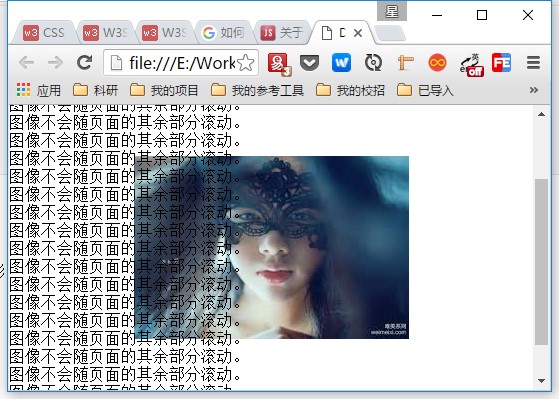Minimize the browser window
The image size is (559, 399).
pyautogui.click(x=437, y=15)
